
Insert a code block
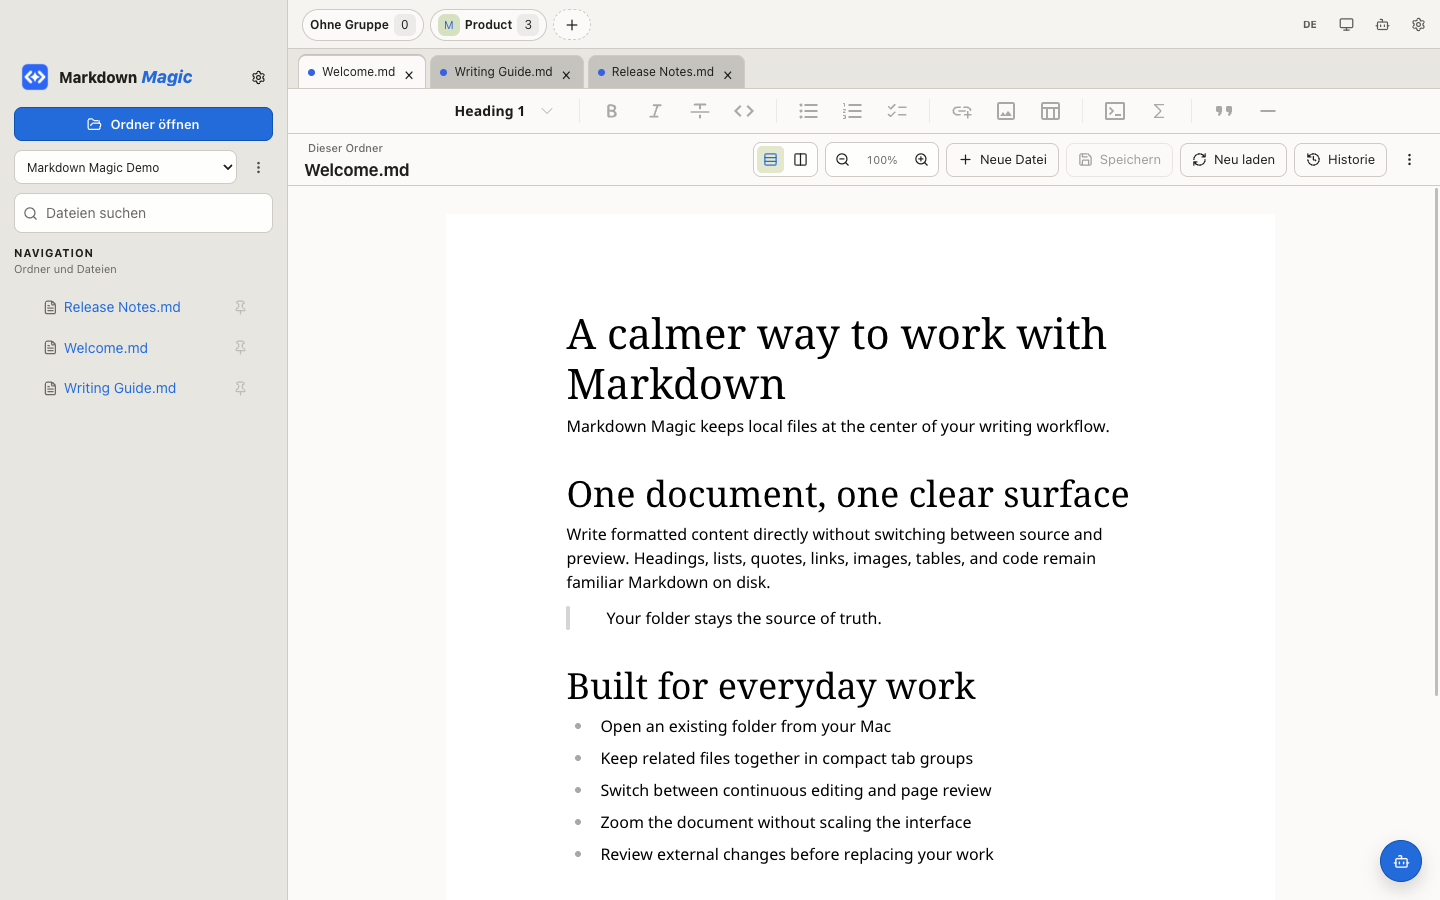click(x=1115, y=111)
